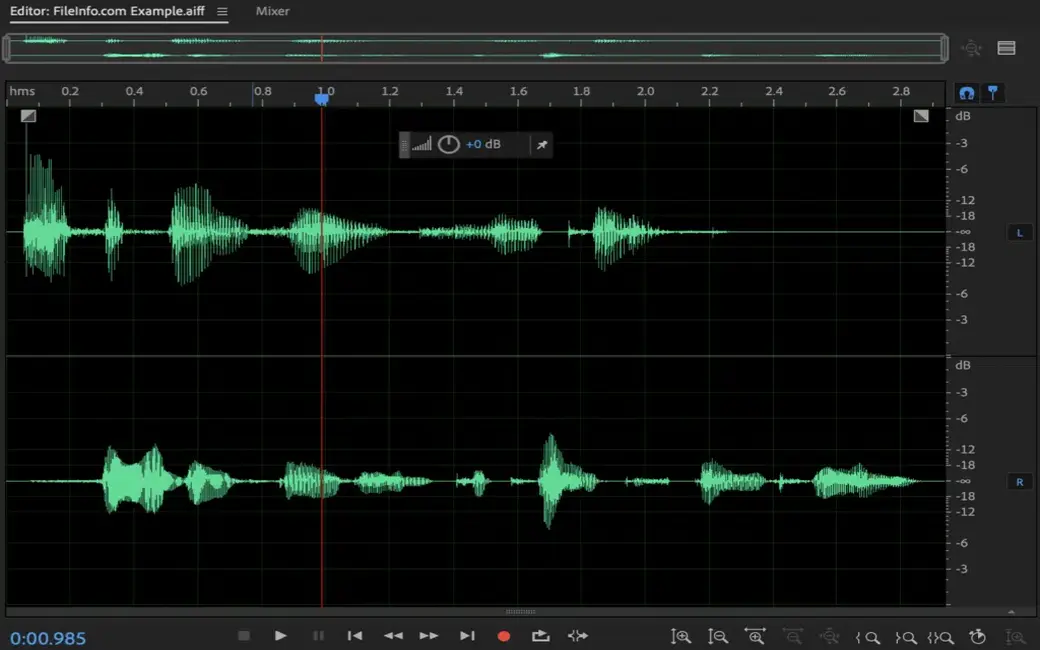Click the fade-out handle at waveform end
Image resolution: width=1040 pixels, height=650 pixels.
point(921,116)
